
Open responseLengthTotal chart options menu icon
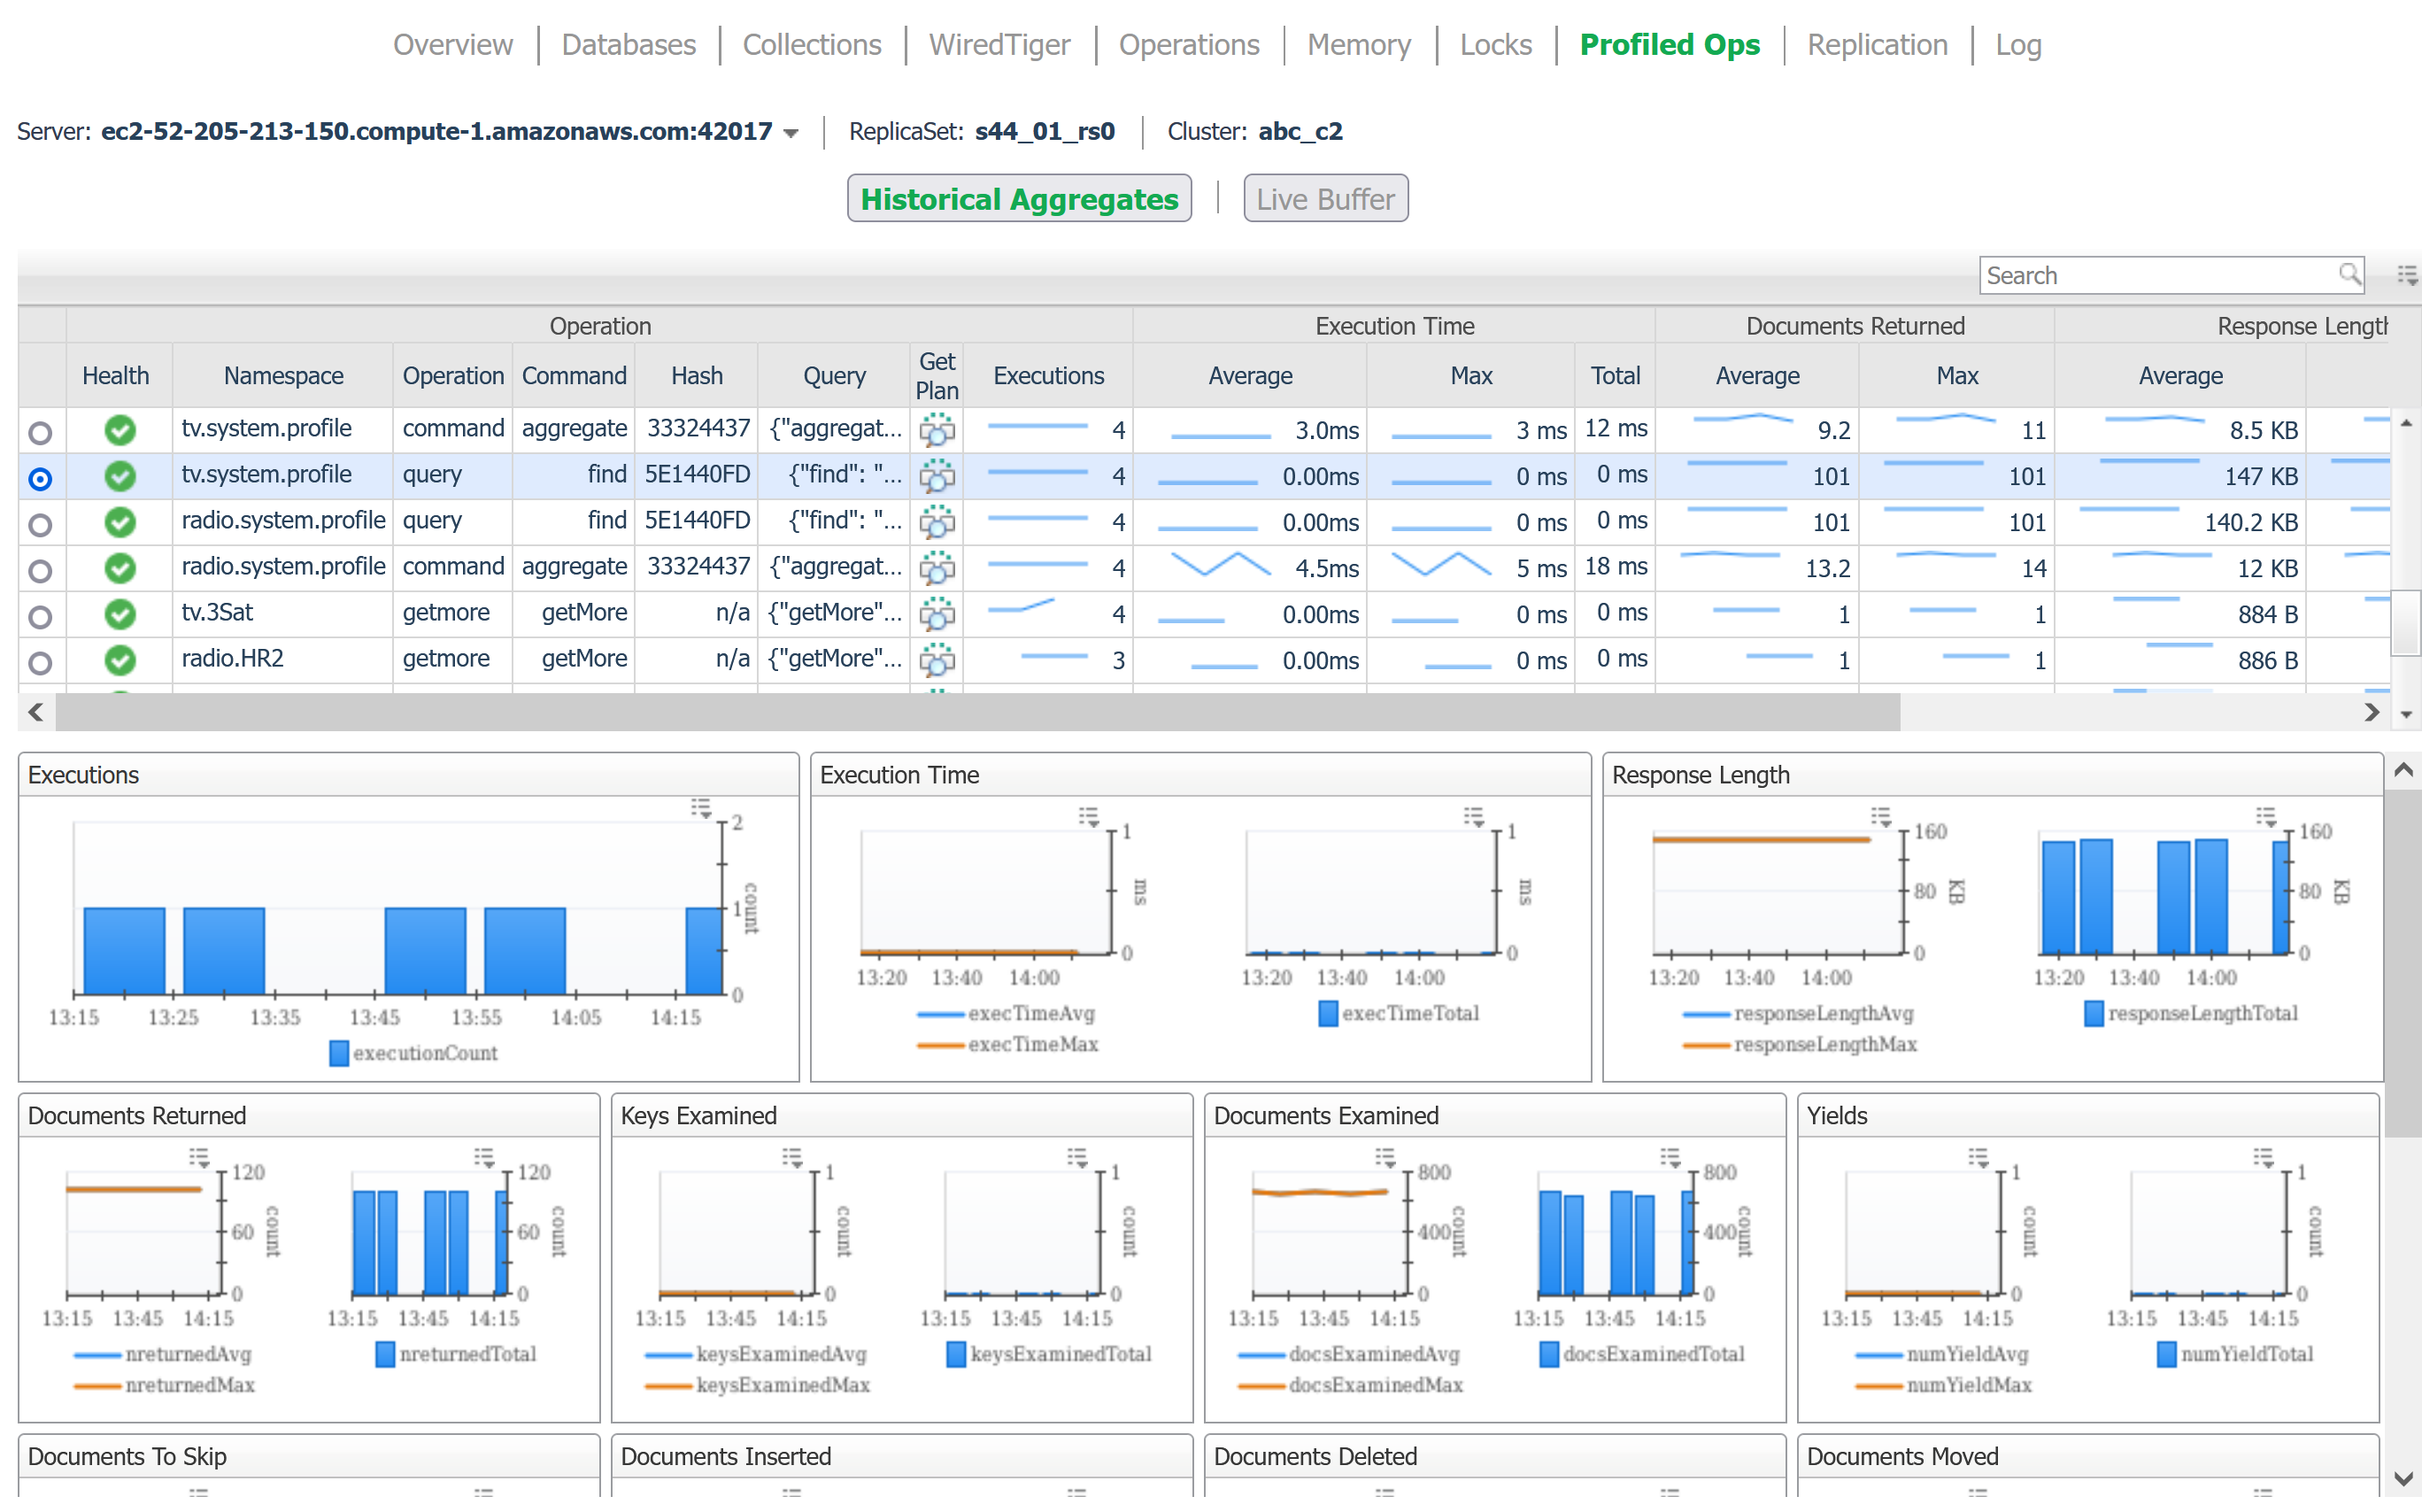pyautogui.click(x=2265, y=817)
